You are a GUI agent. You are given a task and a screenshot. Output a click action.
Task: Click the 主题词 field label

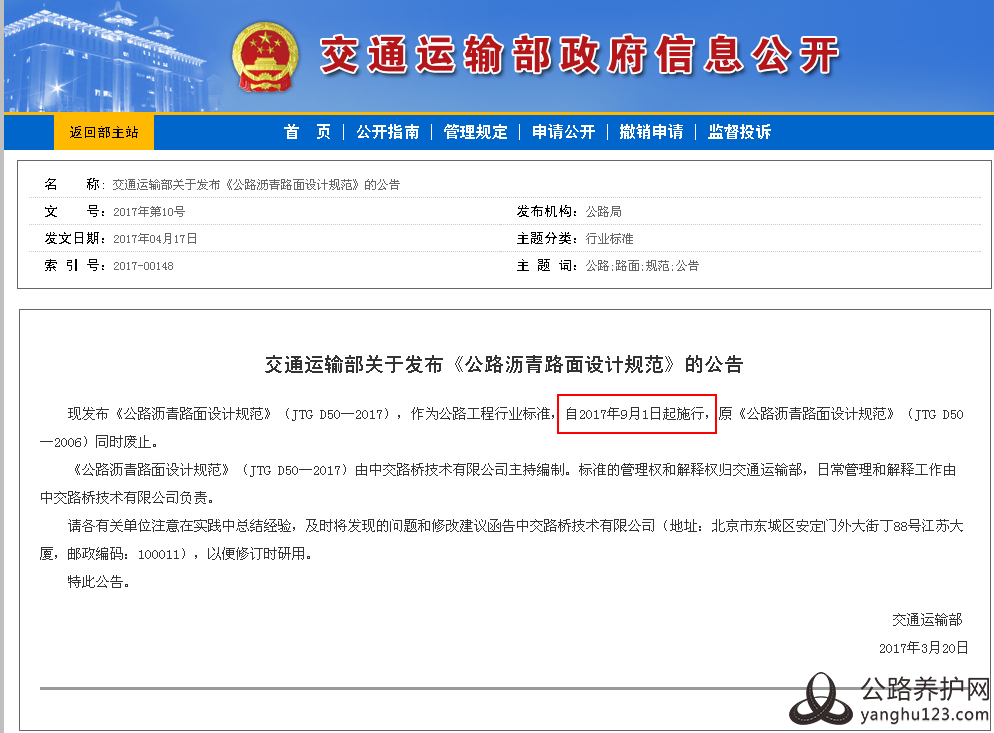[547, 266]
